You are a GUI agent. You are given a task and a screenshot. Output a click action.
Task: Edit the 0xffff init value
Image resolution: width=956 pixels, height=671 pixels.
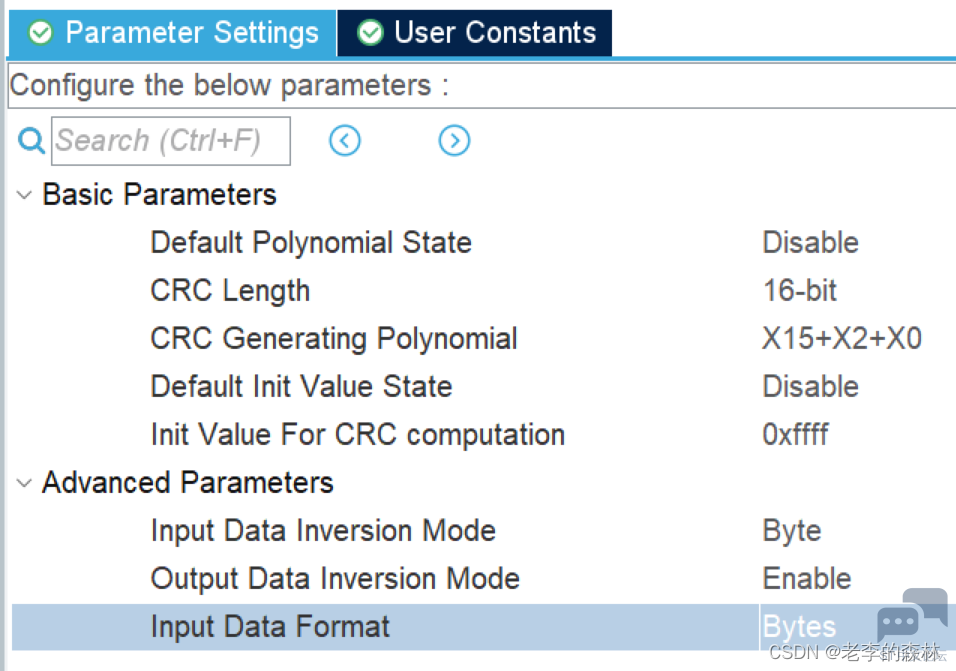[x=795, y=435]
